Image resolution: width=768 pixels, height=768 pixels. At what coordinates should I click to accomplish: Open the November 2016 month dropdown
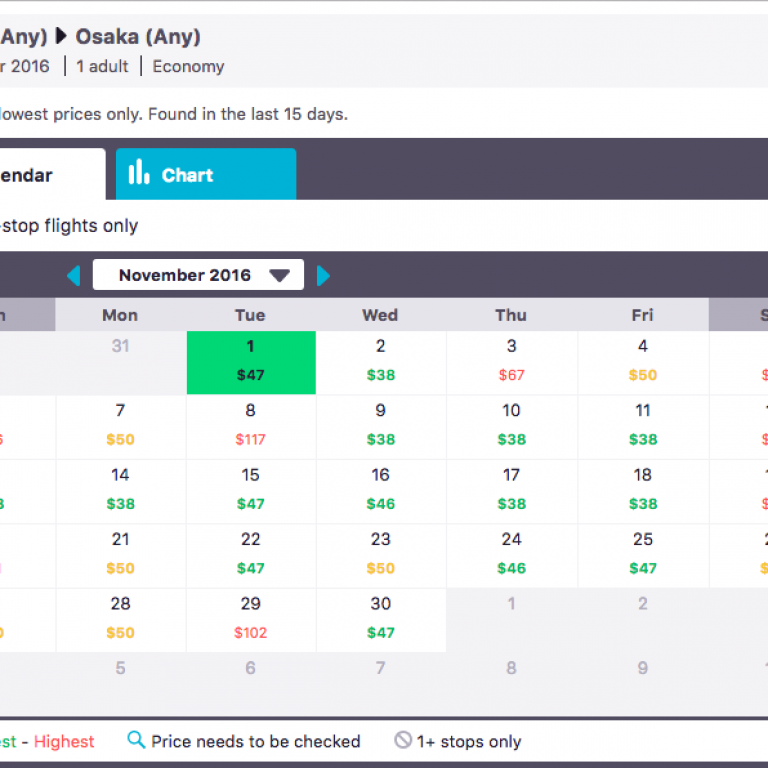tap(198, 275)
